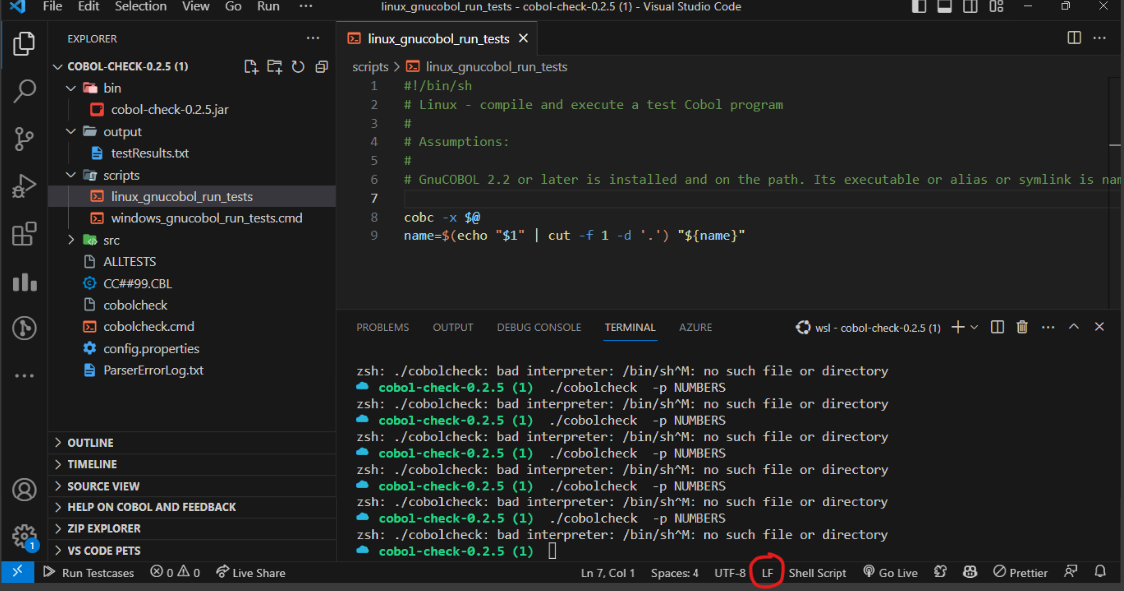This screenshot has height=591, width=1124.
Task: Open the Run and Debug view
Action: [24, 187]
